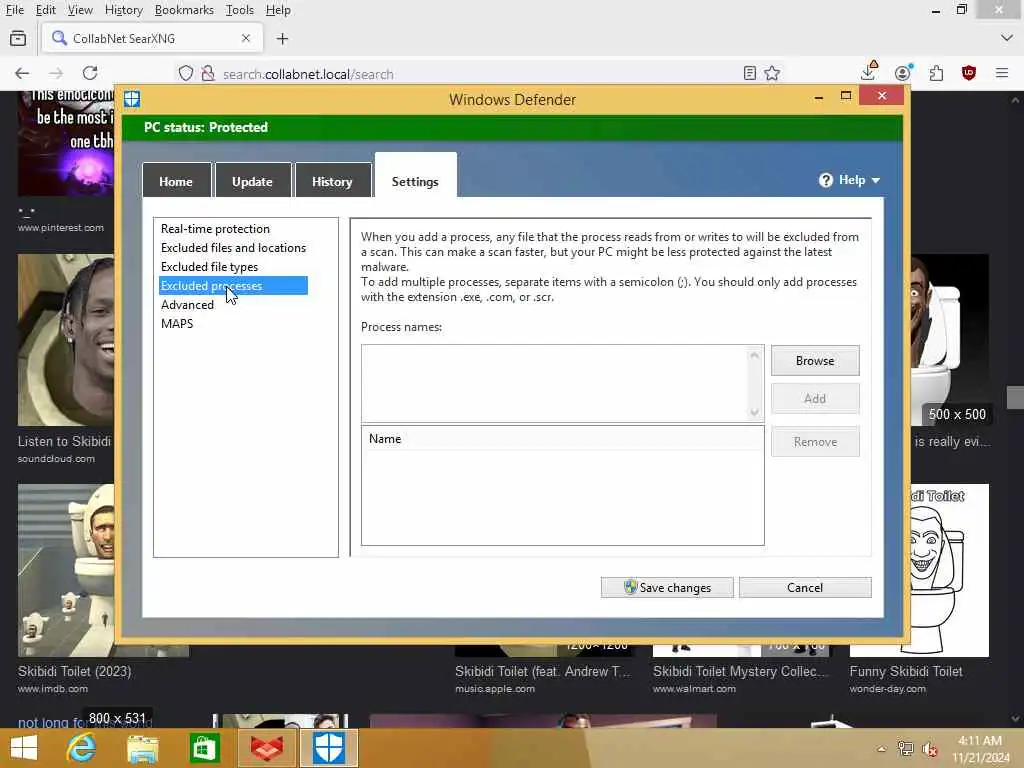This screenshot has height=768, width=1024.
Task: Bookmark this page with the star icon
Action: pyautogui.click(x=773, y=73)
